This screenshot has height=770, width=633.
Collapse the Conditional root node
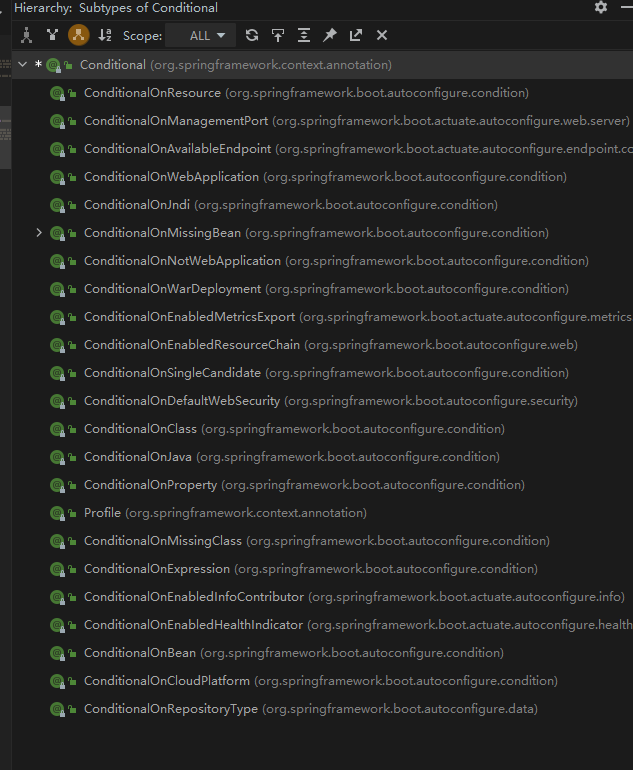coord(23,65)
